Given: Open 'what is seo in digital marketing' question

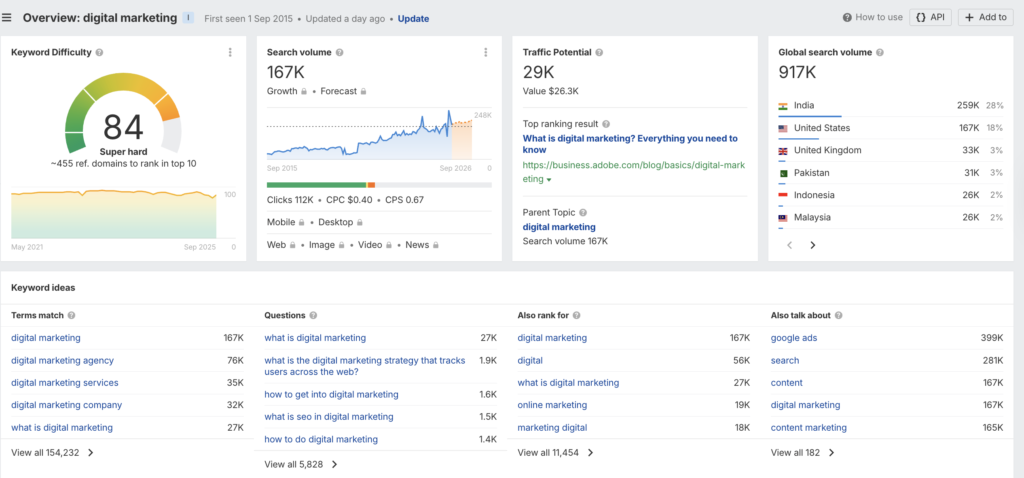Looking at the screenshot, I should click(x=329, y=417).
